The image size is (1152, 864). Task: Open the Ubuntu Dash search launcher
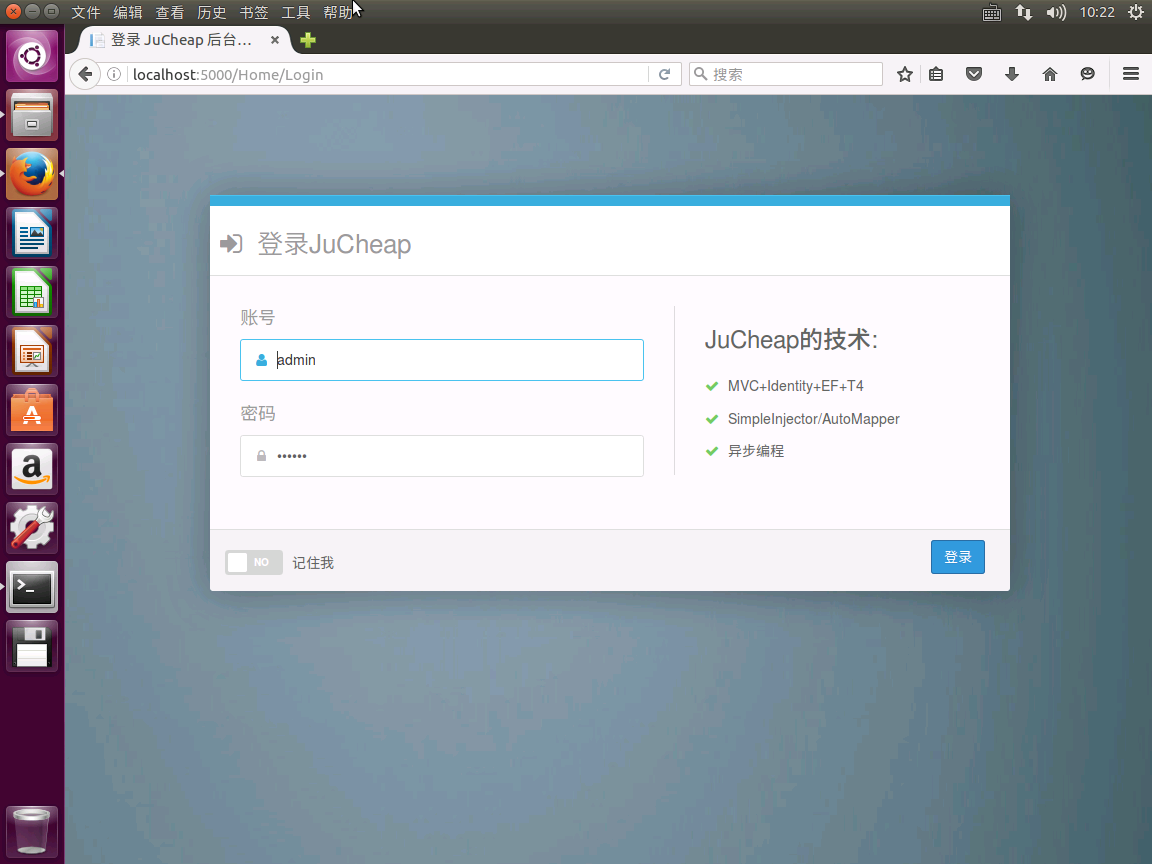tap(32, 57)
